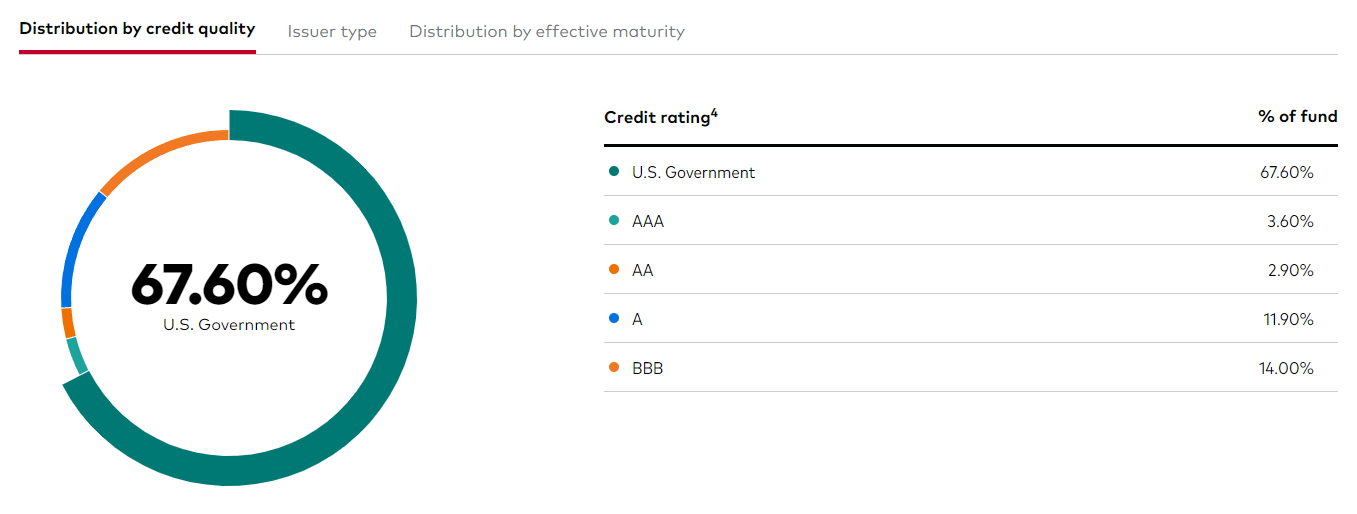Select the U.S. Government table row label
Image resolution: width=1357 pixels, height=514 pixels.
coord(693,172)
